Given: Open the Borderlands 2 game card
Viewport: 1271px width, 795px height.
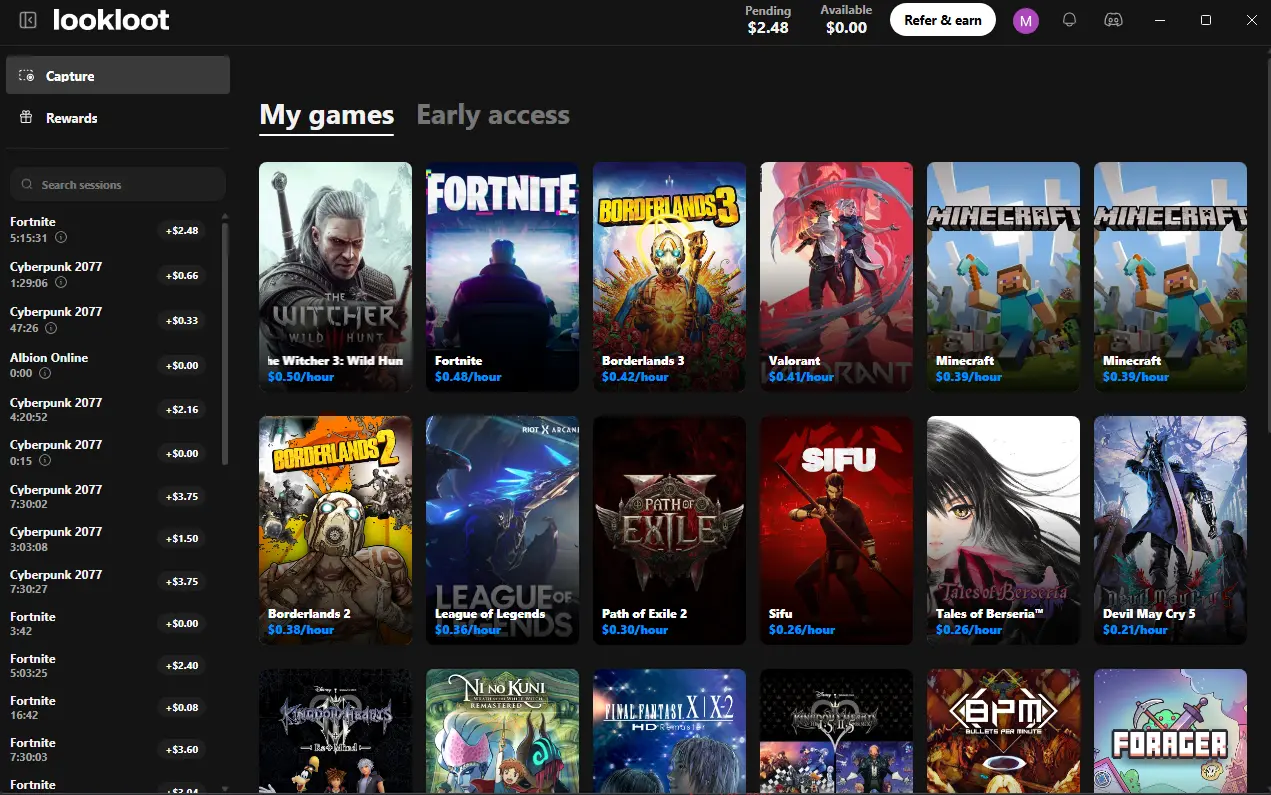Looking at the screenshot, I should coord(335,530).
